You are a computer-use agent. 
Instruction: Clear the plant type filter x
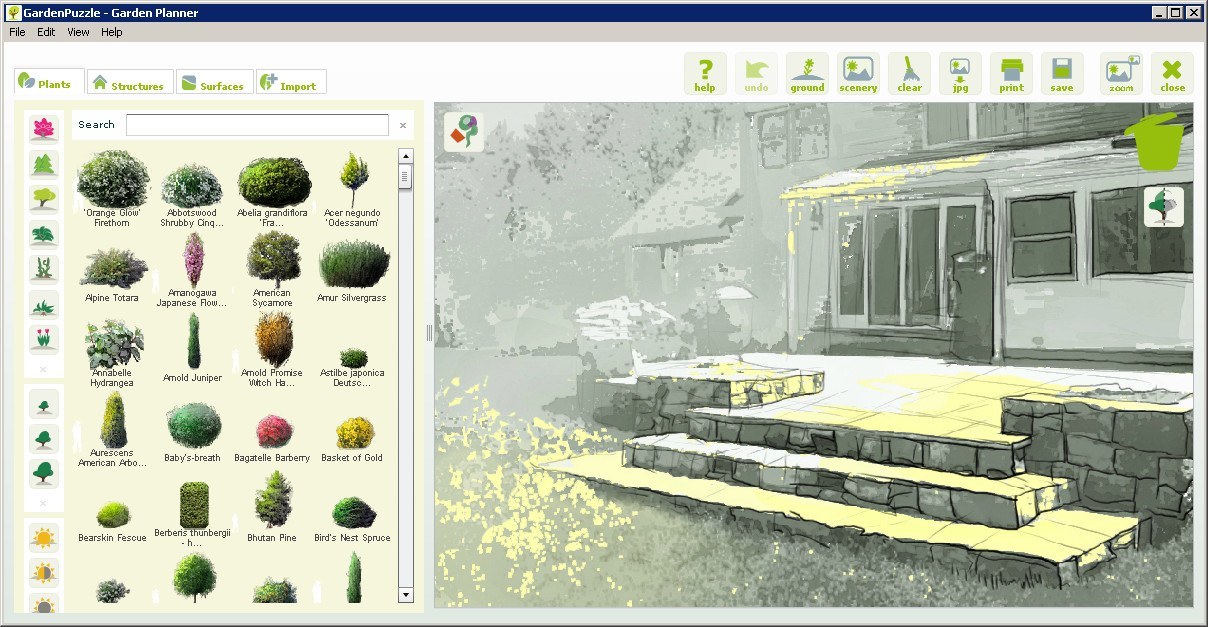coord(43,369)
